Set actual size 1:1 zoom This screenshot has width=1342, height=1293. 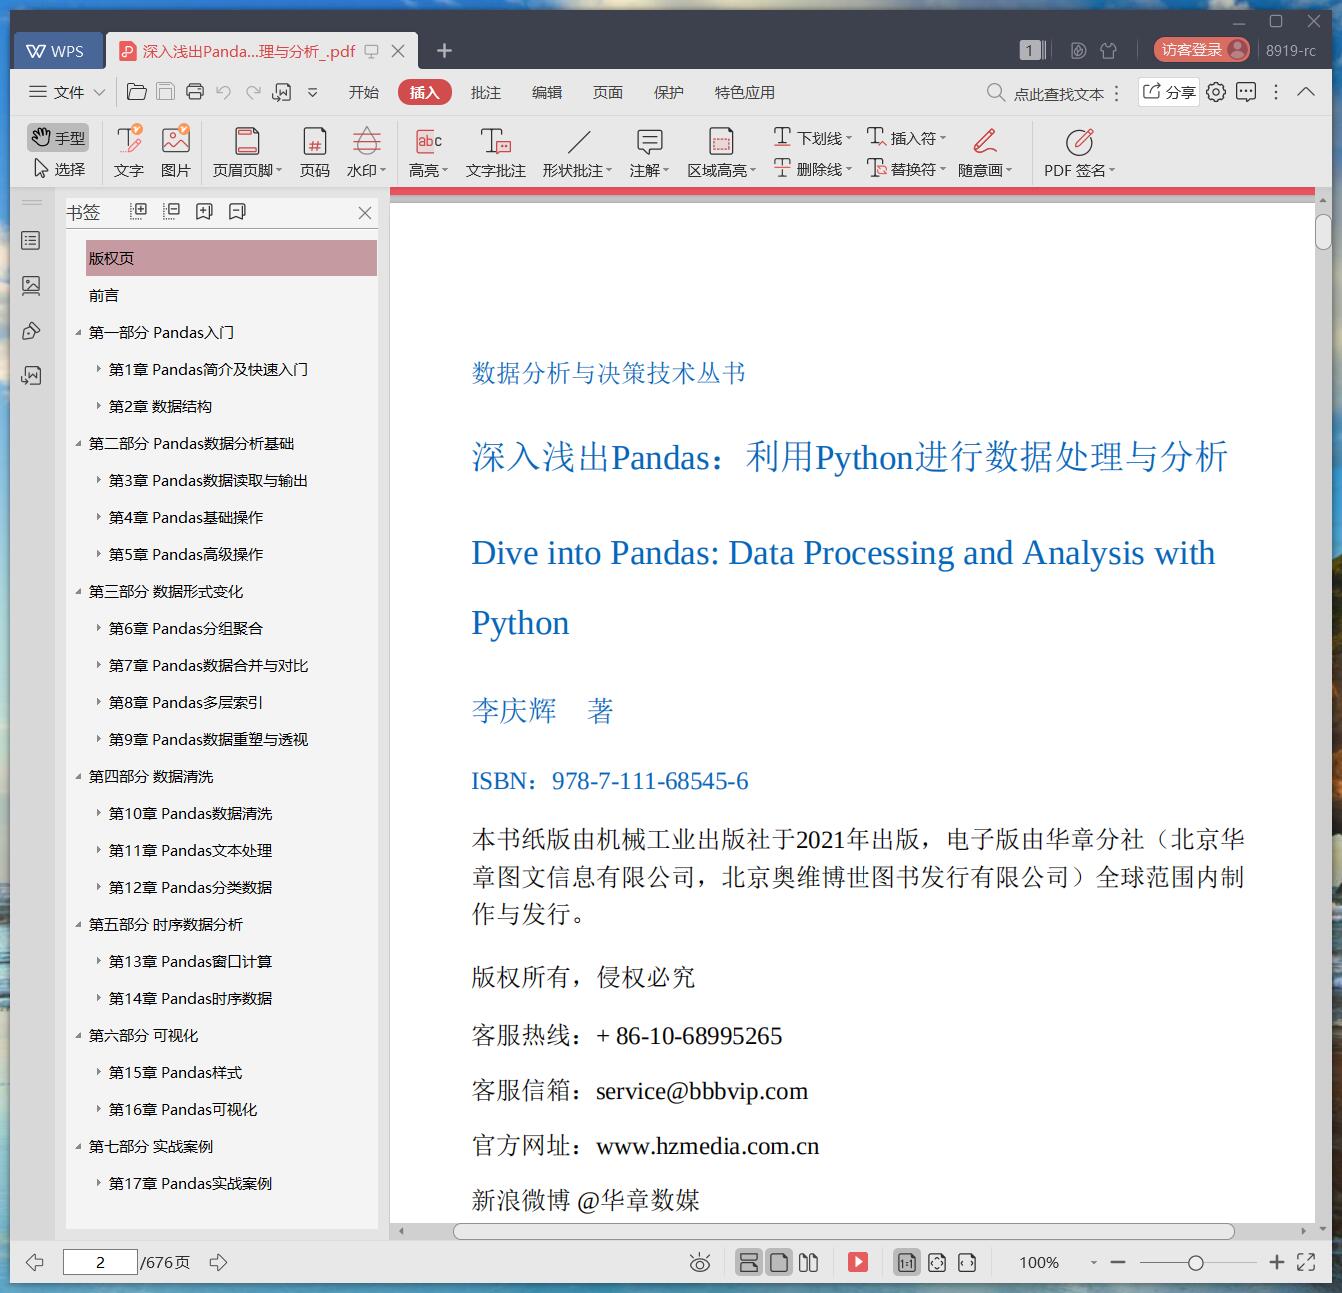(x=907, y=1262)
